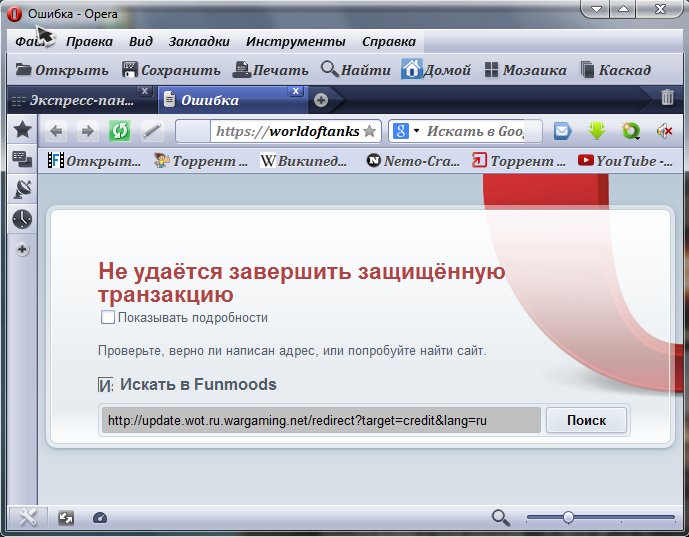Open bookmarks star panel in sidebar
This screenshot has width=689, height=537.
tap(22, 130)
